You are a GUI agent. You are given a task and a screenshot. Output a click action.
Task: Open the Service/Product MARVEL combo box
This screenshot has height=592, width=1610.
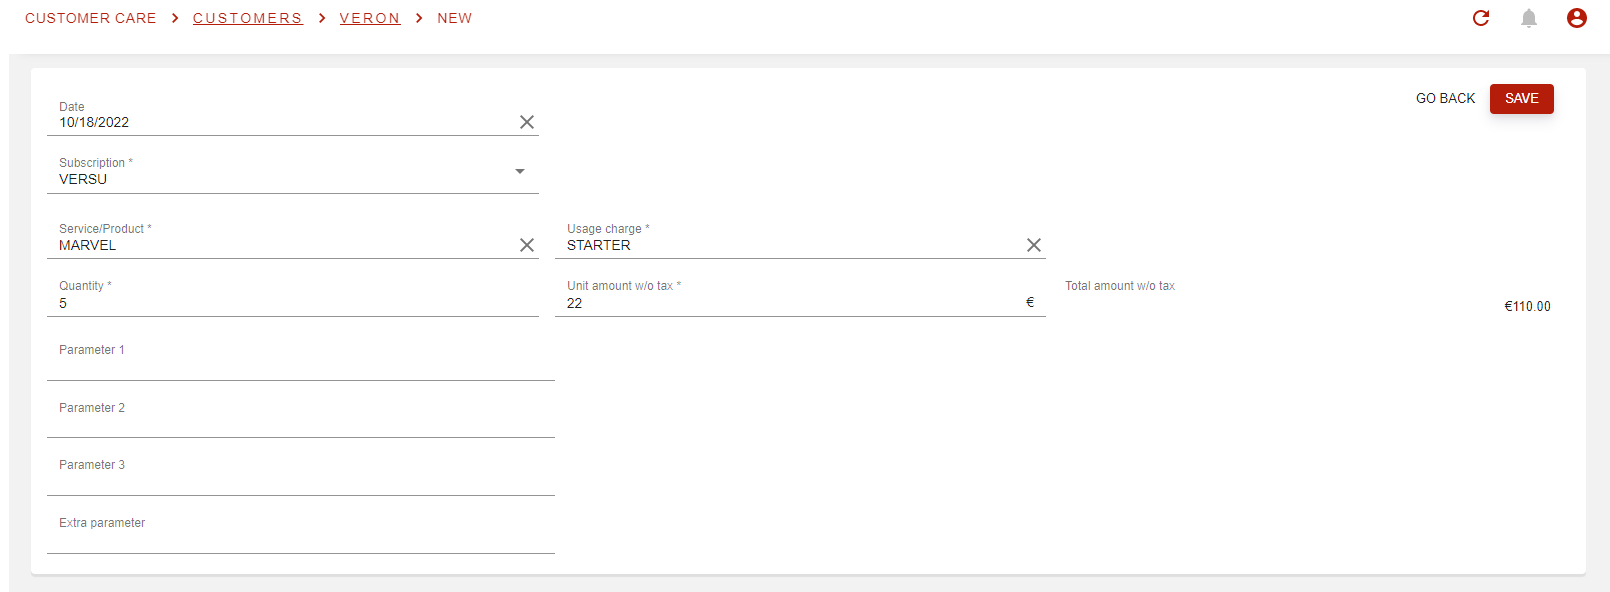(285, 245)
